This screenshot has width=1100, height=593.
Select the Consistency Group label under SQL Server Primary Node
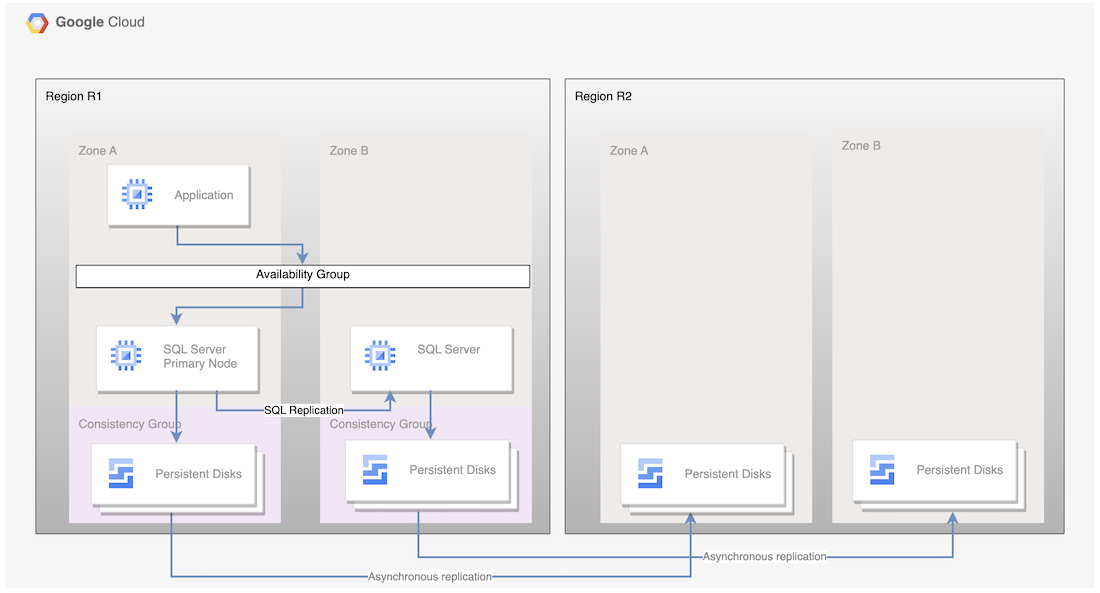point(130,423)
